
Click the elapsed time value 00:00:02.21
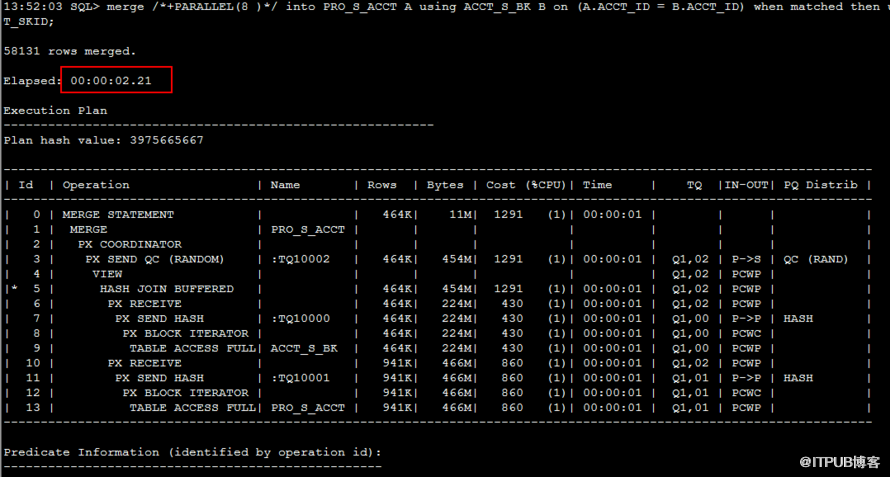[111, 81]
